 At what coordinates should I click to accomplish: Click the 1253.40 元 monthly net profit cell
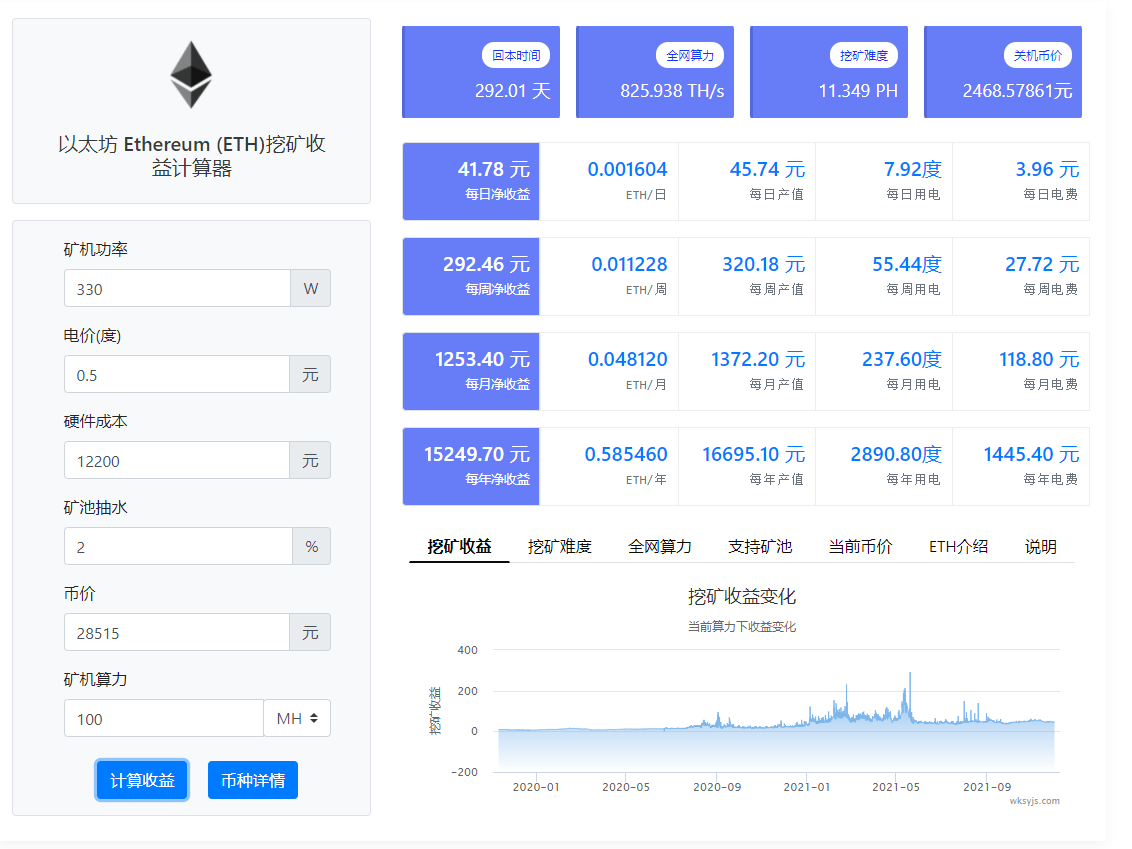click(x=471, y=371)
